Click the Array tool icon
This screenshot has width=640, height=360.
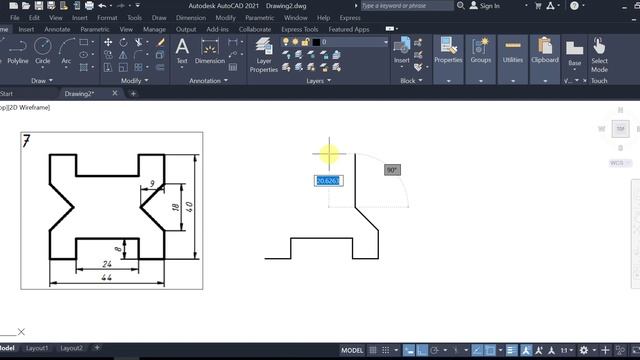[x=139, y=67]
